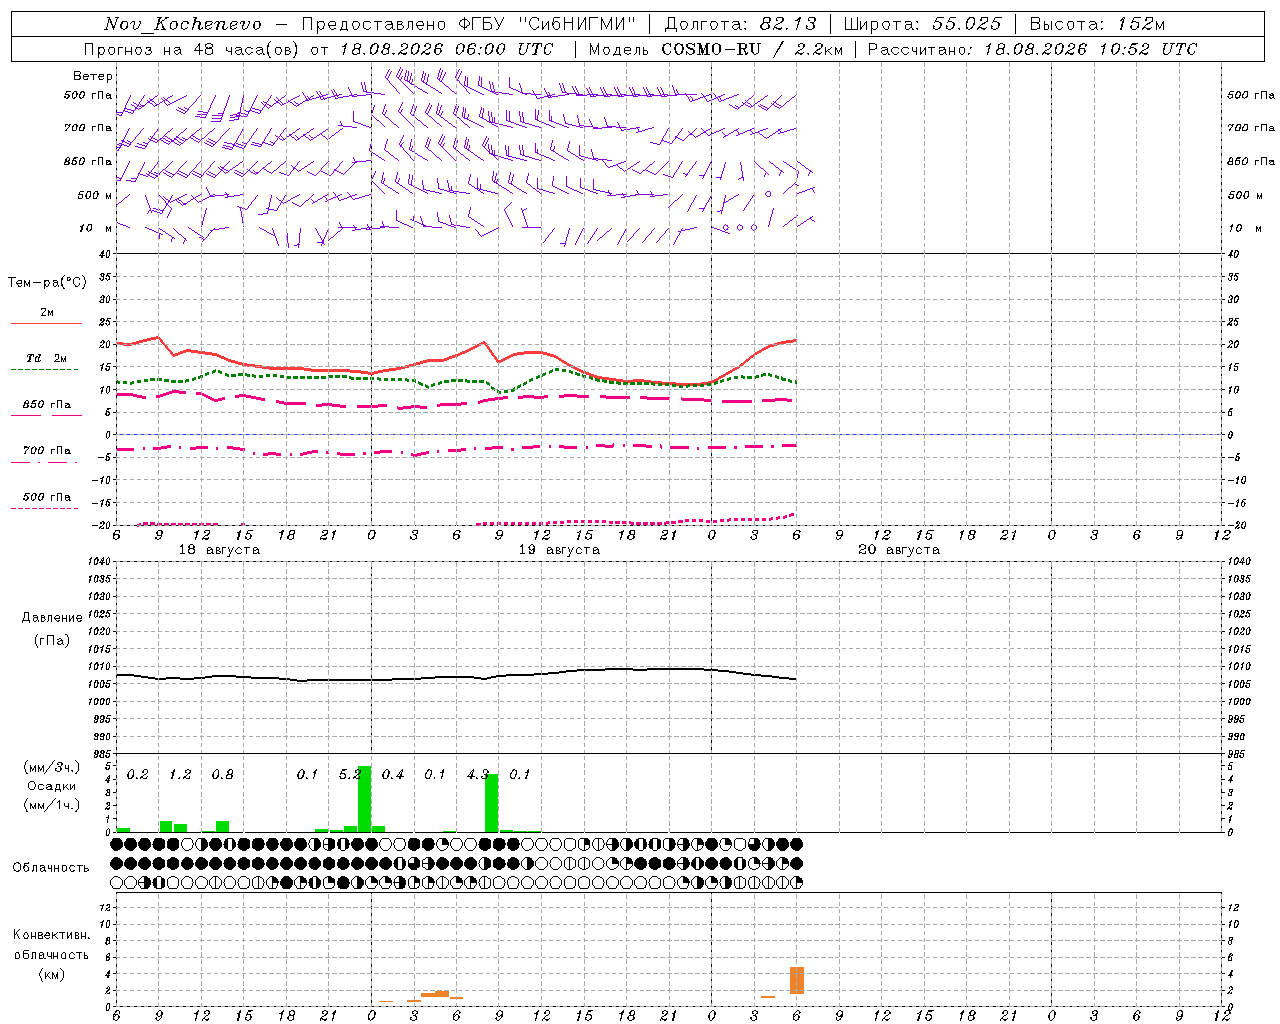Viewport: 1280px width, 1024px height.
Task: Click the Nov_Kochenevo station title
Action: [183, 24]
